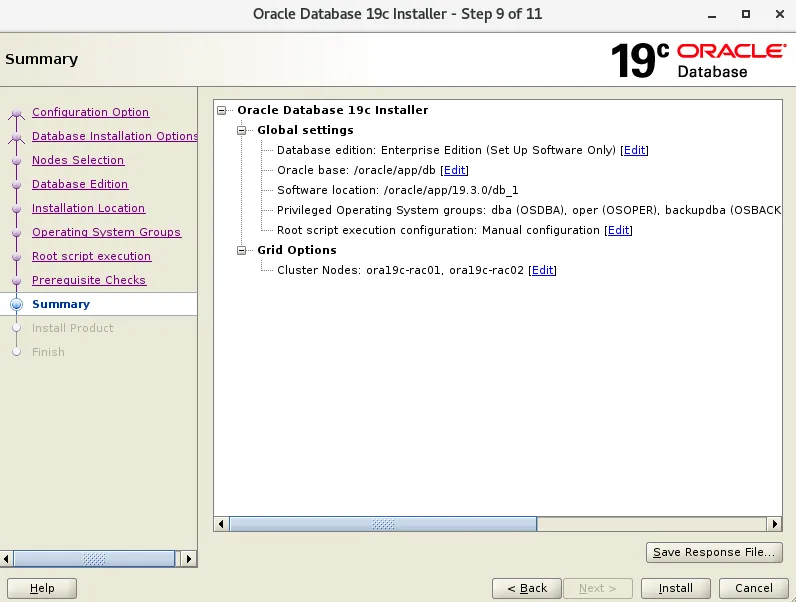Viewport: 796px width, 602px height.
Task: Open Root script execution step
Action: [91, 256]
